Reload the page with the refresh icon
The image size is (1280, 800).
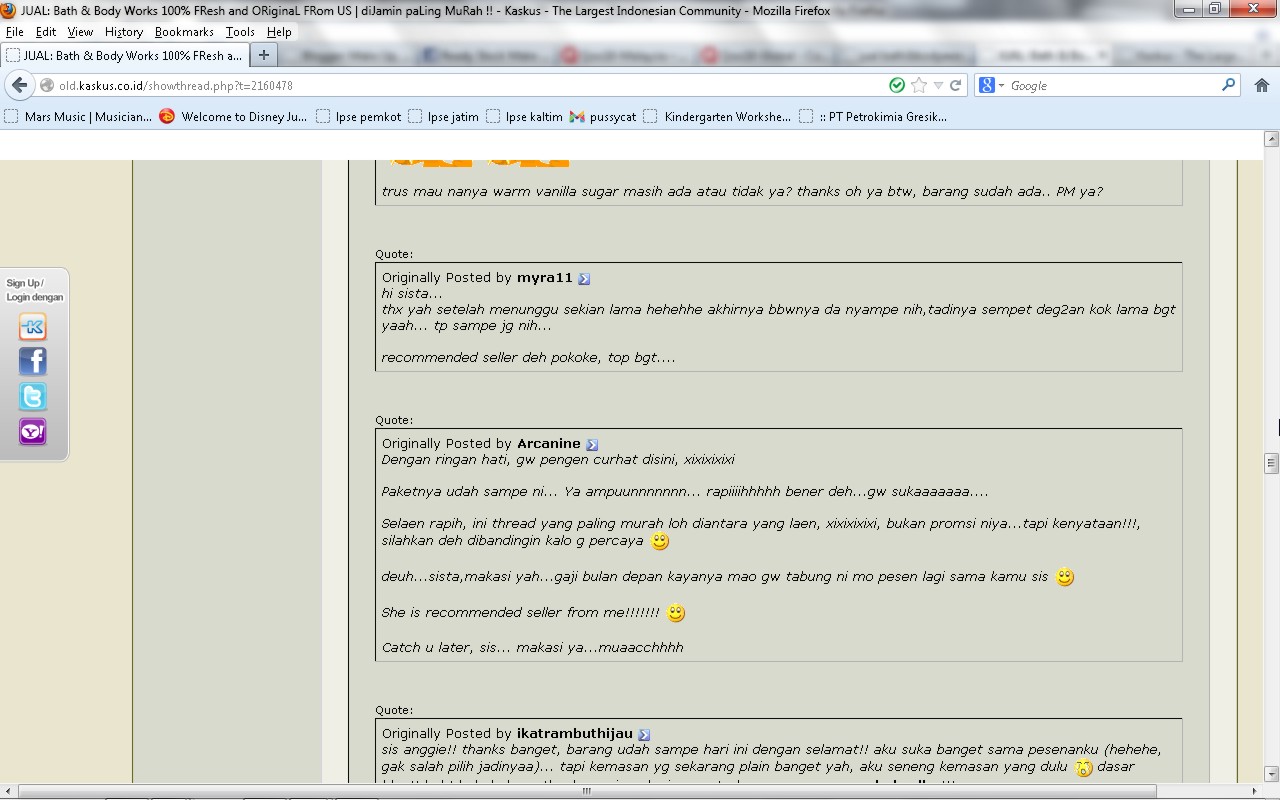956,85
